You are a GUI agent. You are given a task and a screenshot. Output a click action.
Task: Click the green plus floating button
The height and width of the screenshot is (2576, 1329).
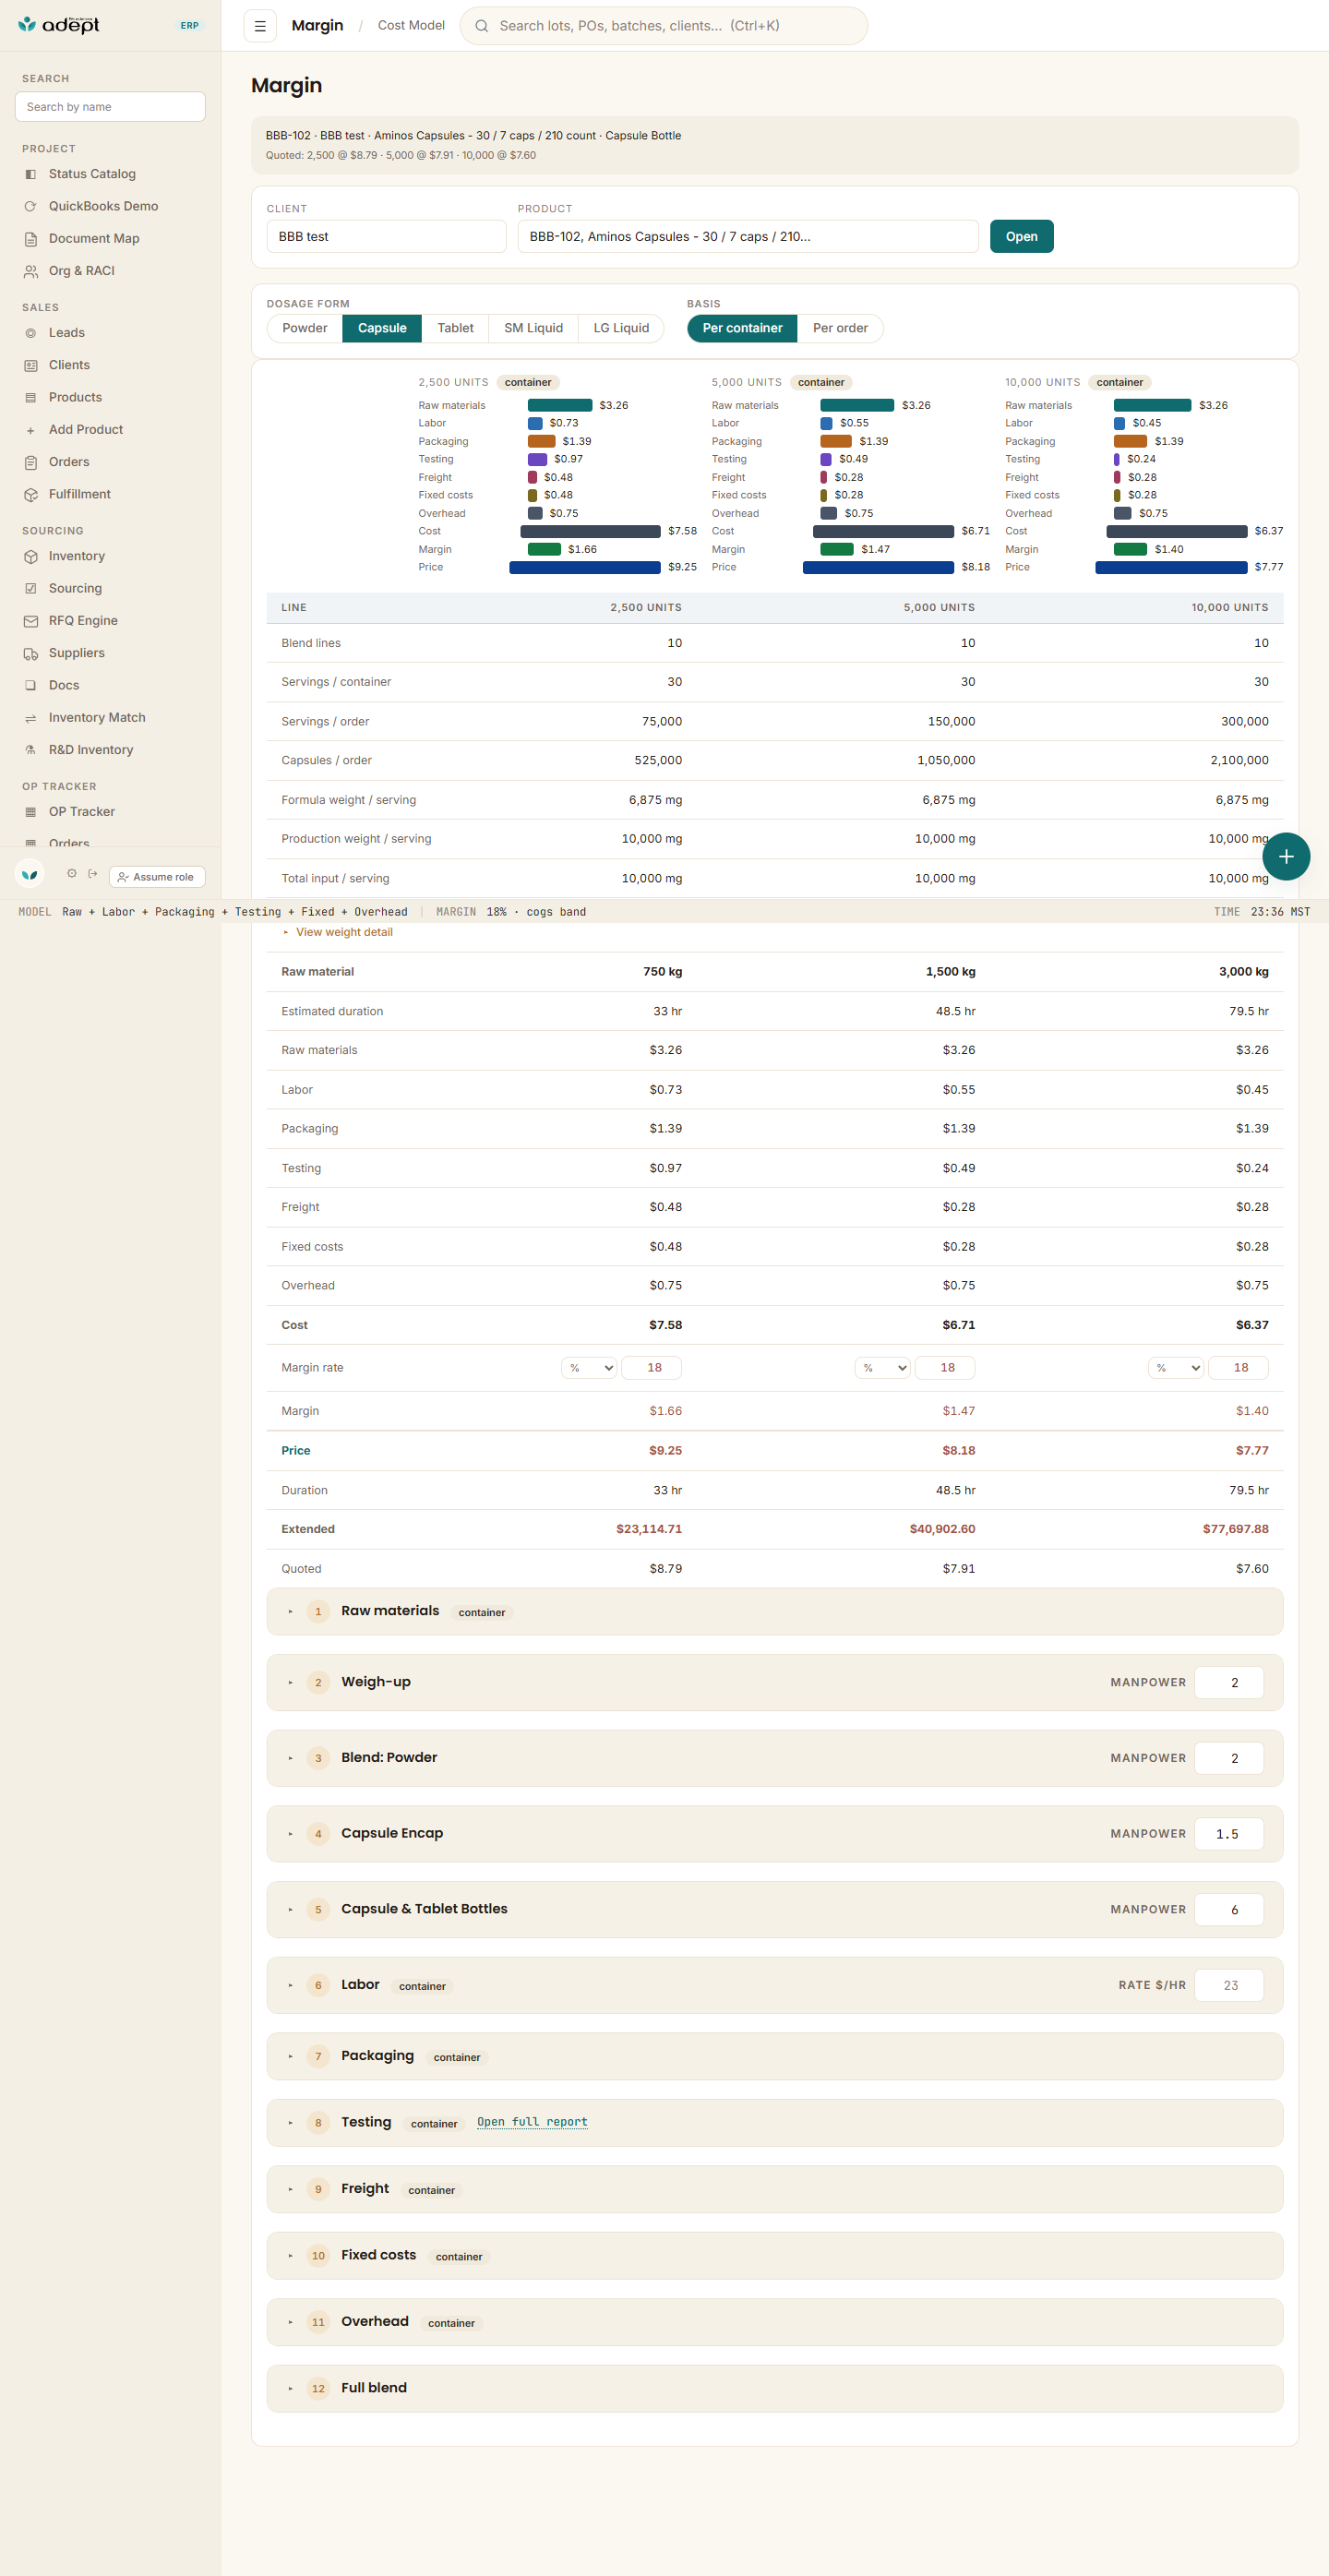pyautogui.click(x=1286, y=857)
